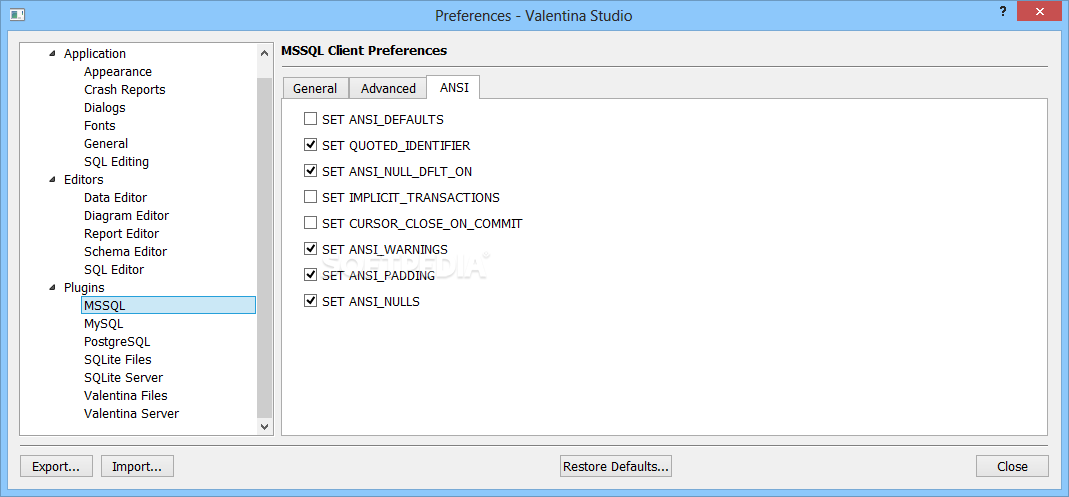The width and height of the screenshot is (1069, 497).
Task: Click the tree scrollbar down arrow
Action: (x=265, y=426)
